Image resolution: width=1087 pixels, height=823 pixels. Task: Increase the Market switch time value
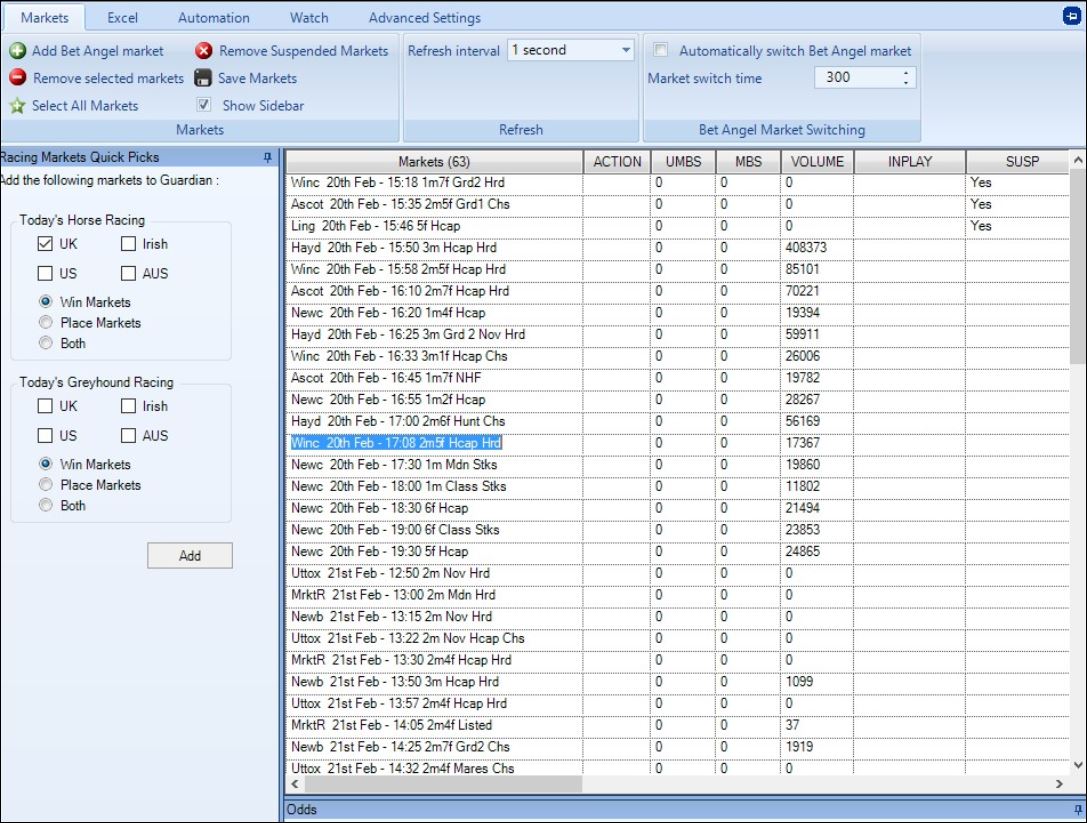tap(905, 72)
